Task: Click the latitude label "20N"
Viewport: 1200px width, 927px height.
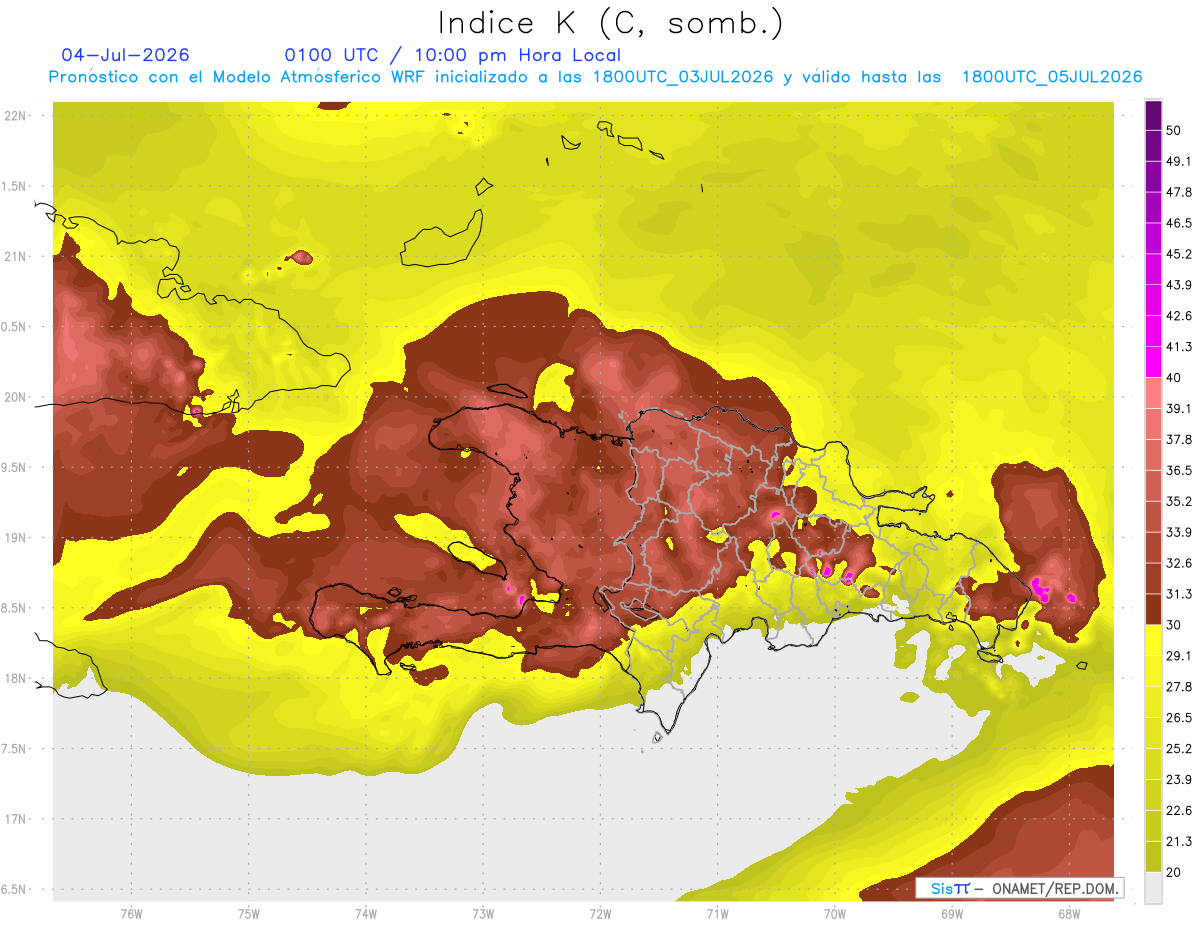Action: point(15,397)
